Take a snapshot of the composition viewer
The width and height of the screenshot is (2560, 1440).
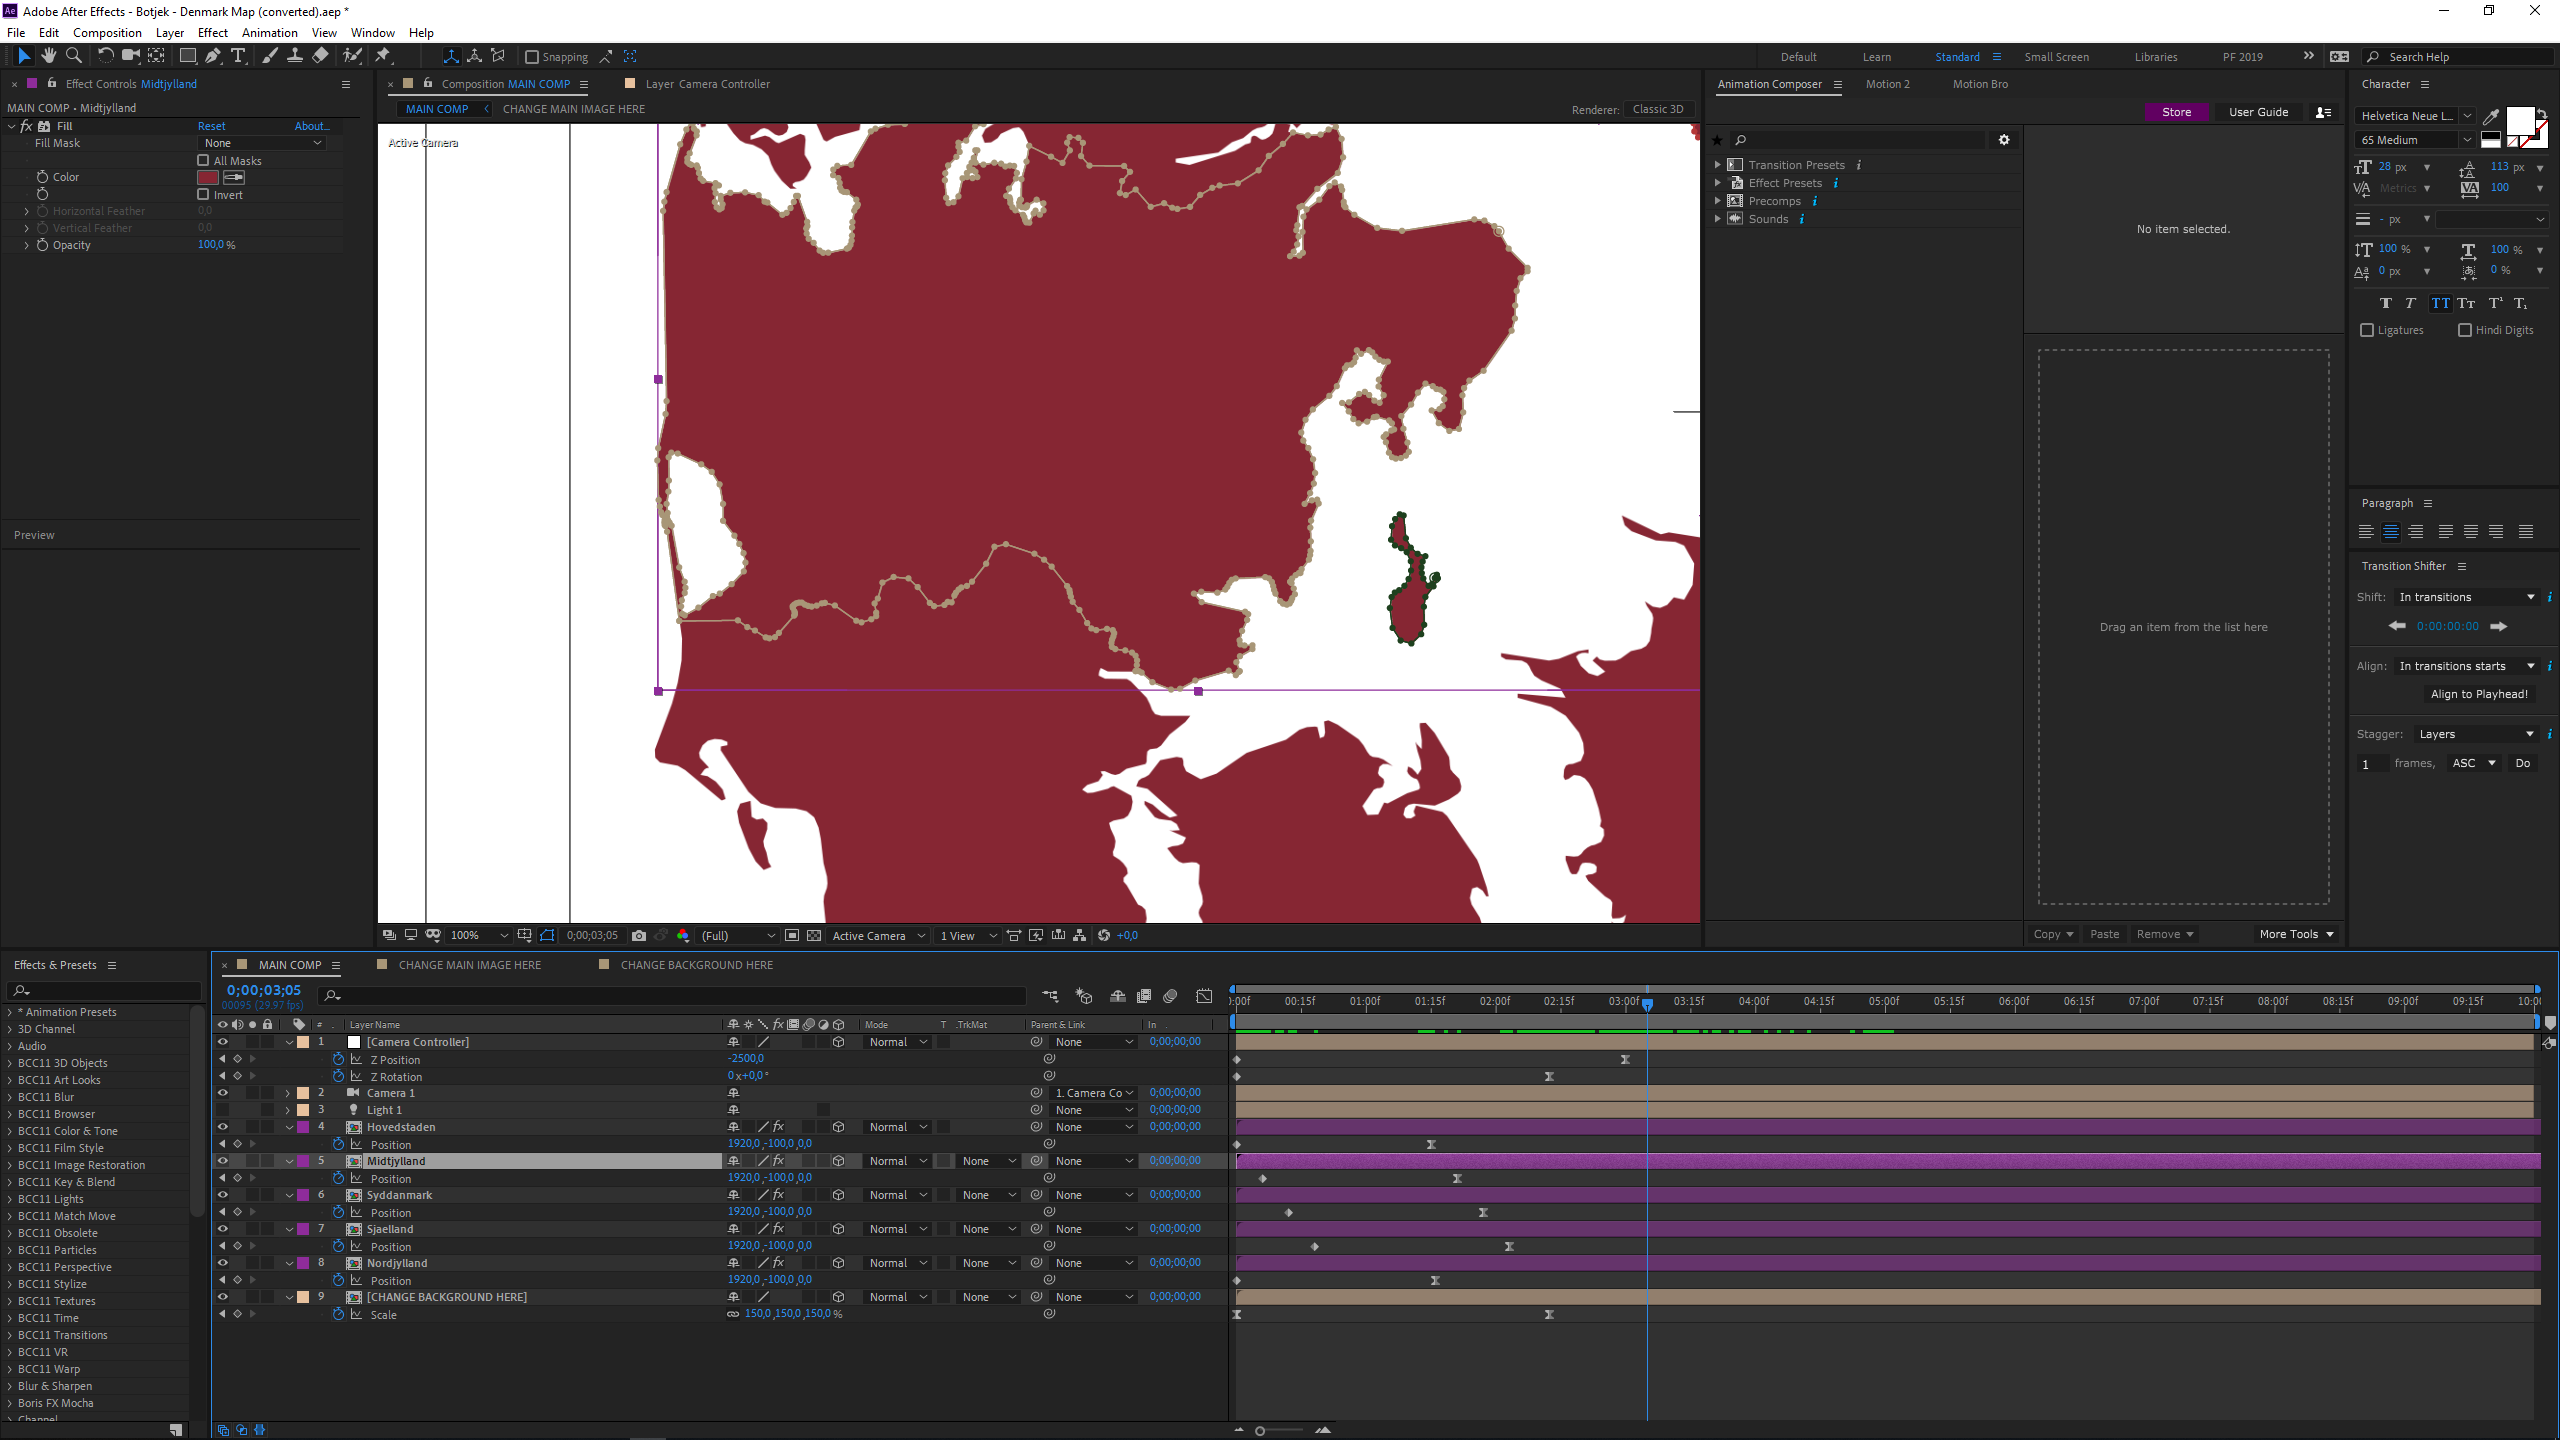coord(639,935)
